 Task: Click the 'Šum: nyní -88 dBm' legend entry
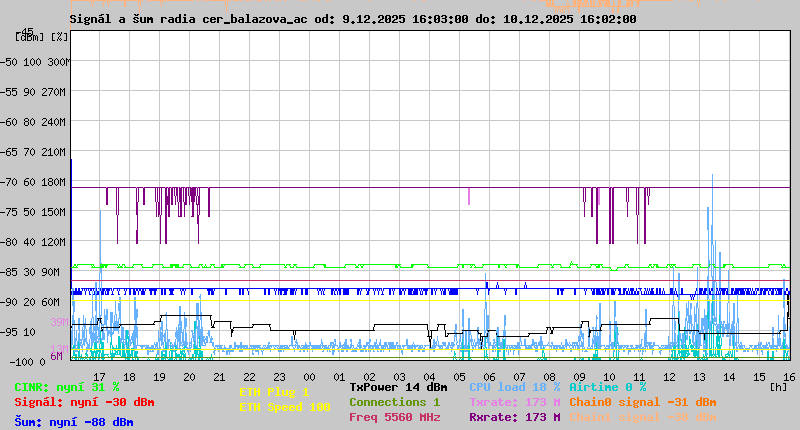(x=74, y=422)
